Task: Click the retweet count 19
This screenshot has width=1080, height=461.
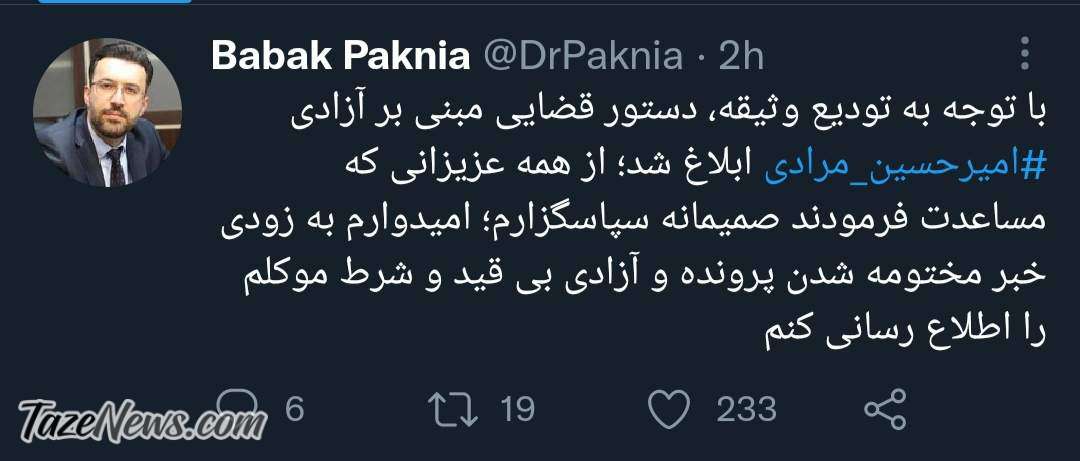Action: pos(517,409)
